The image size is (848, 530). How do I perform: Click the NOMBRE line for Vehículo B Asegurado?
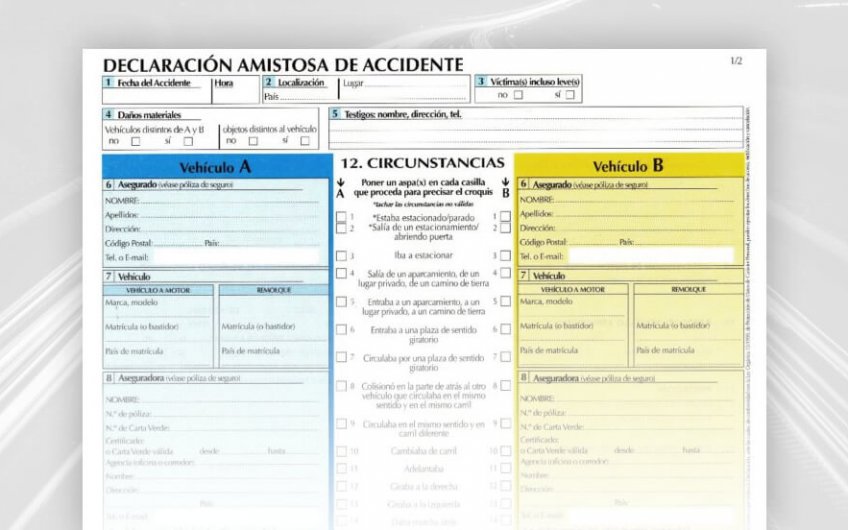click(645, 200)
